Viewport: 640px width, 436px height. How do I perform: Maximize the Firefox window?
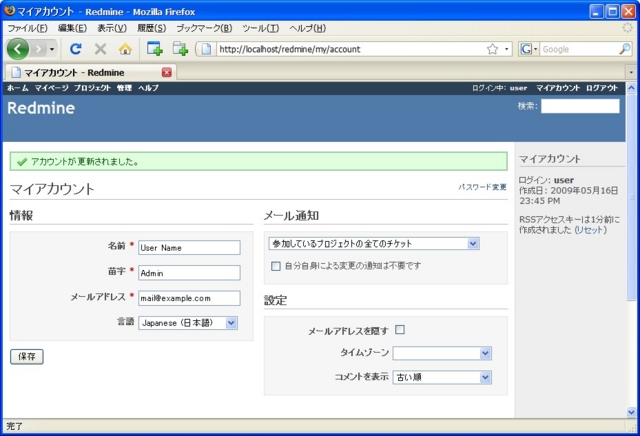click(x=612, y=11)
